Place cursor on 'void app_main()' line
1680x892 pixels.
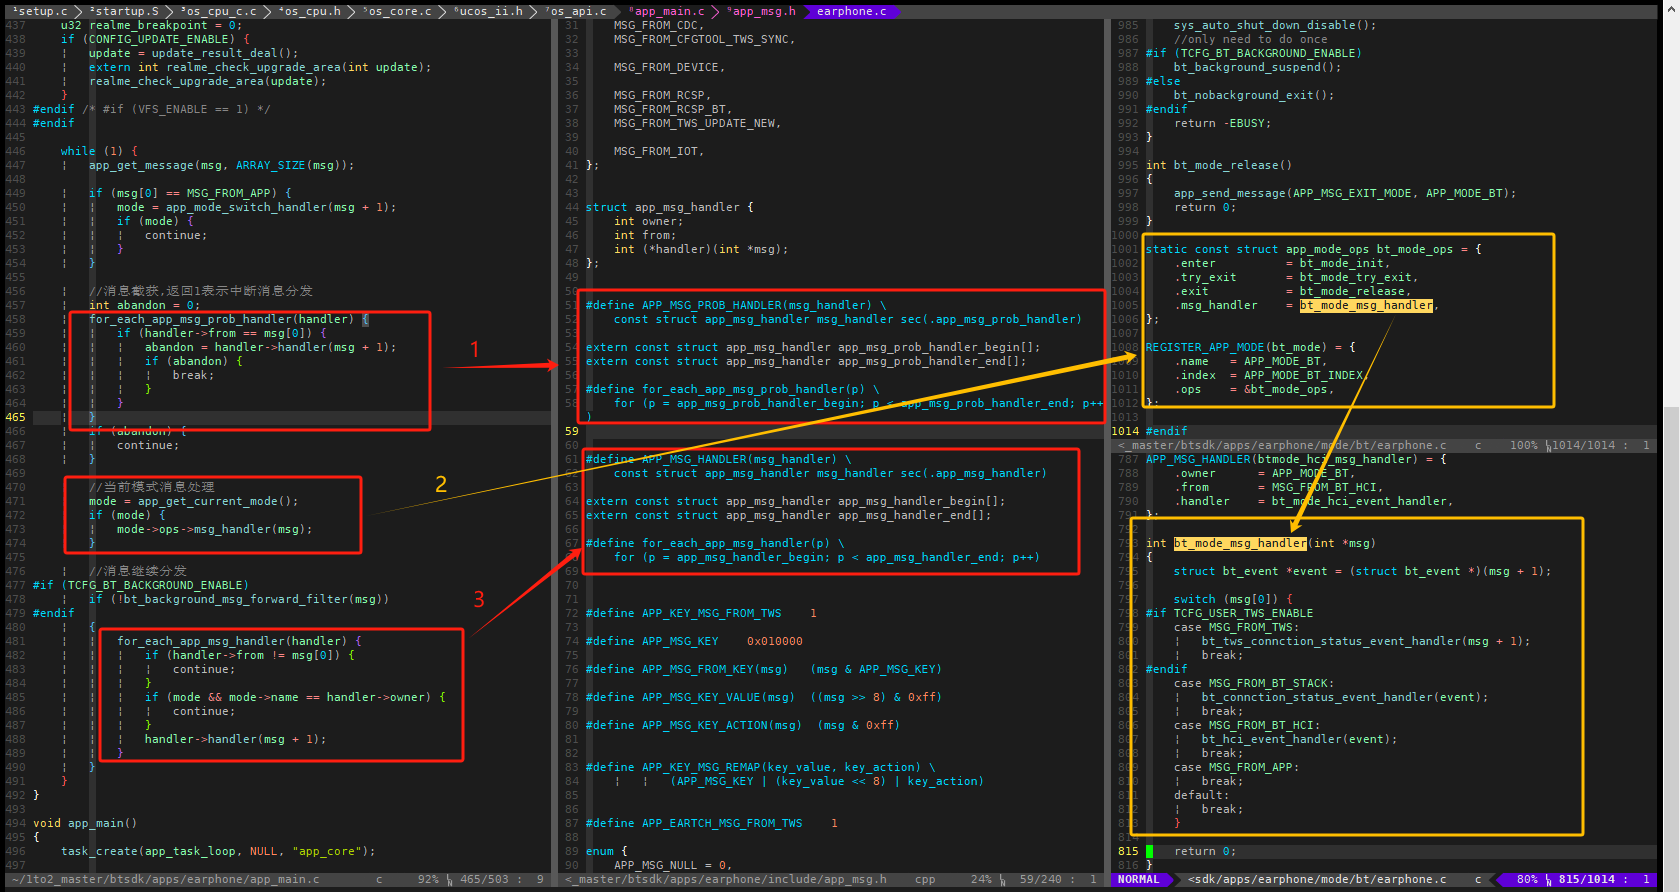[x=85, y=823]
